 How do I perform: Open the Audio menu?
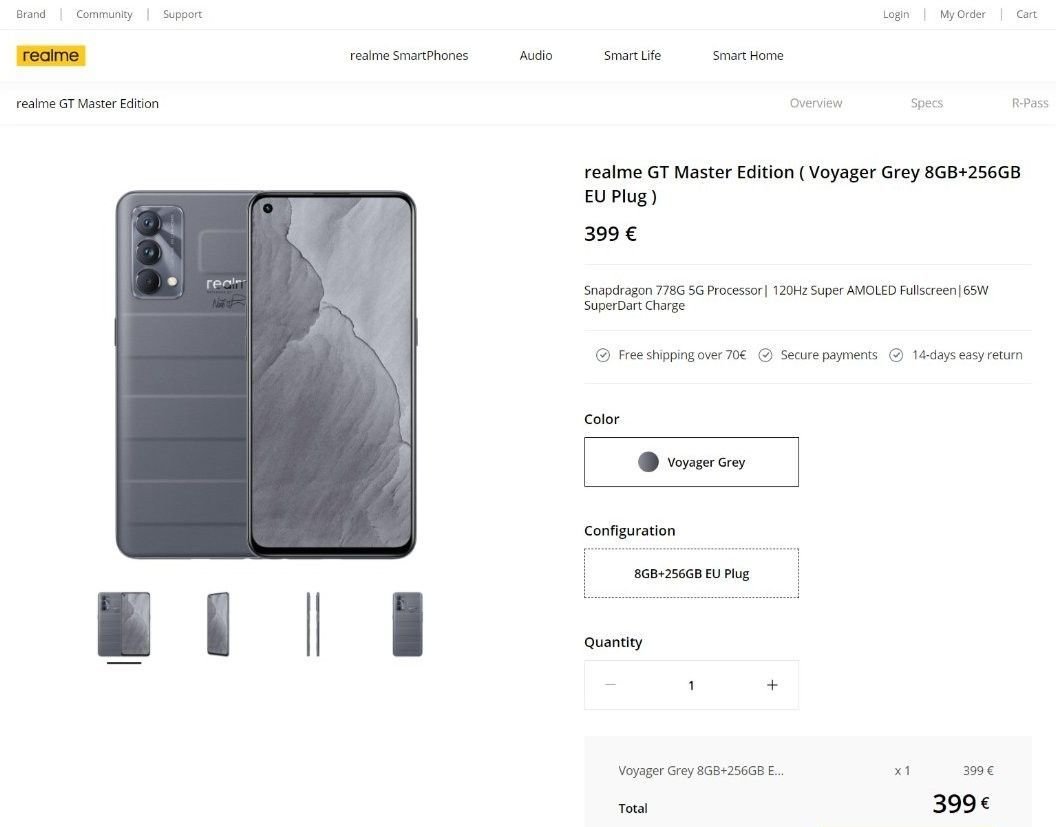click(535, 56)
